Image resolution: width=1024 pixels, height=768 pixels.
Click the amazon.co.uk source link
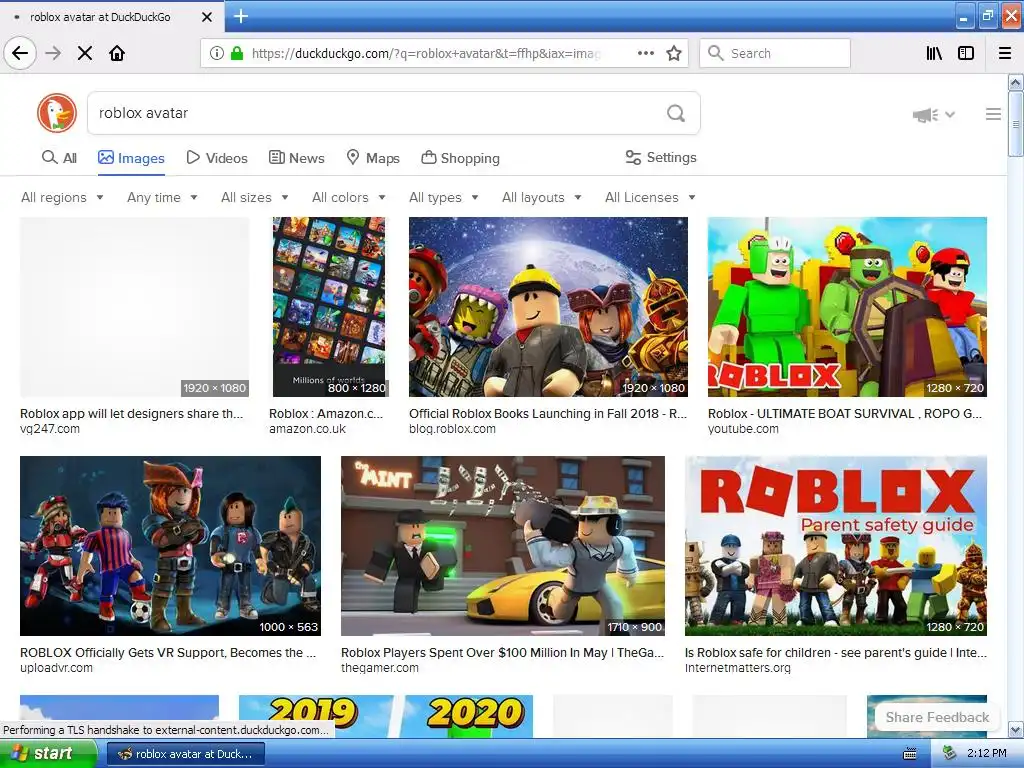click(308, 429)
